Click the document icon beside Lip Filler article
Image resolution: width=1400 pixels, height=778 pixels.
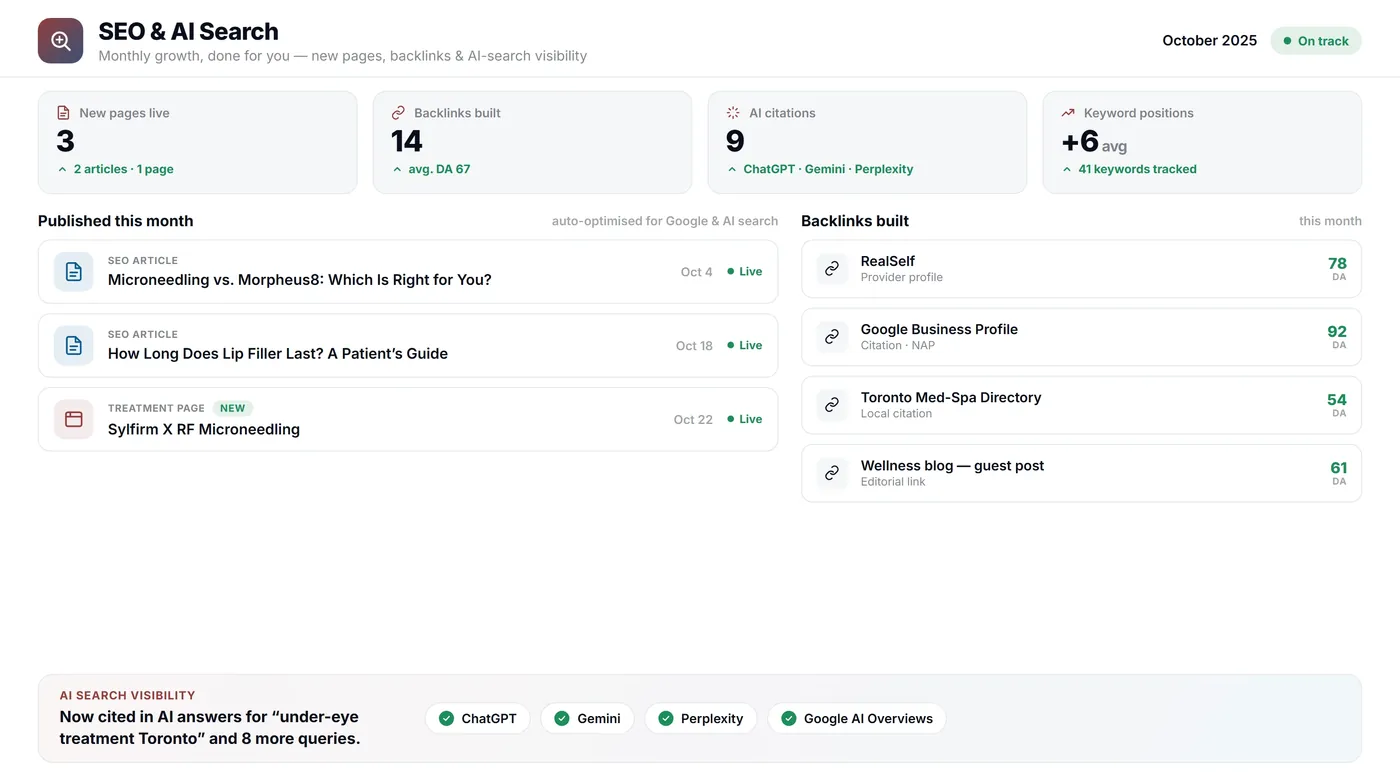[x=74, y=345]
